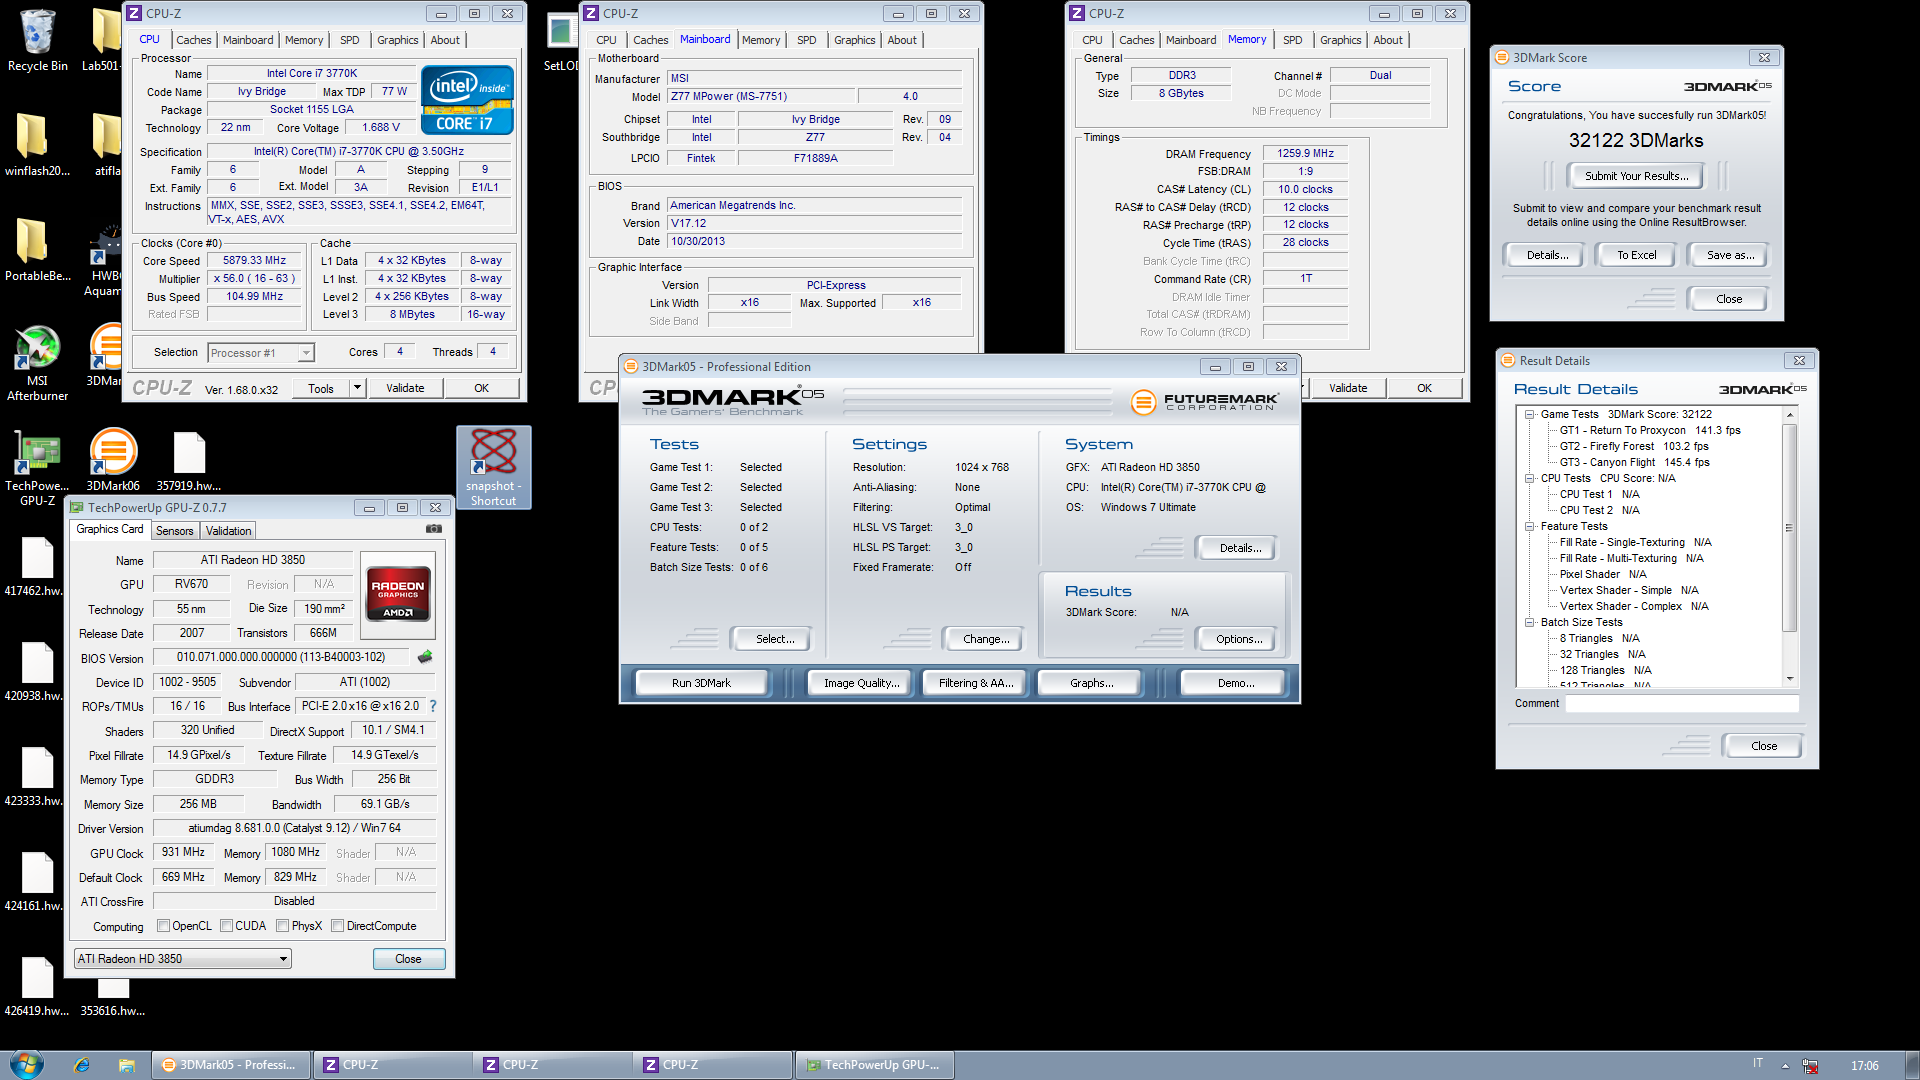Viewport: 1920px width, 1080px height.
Task: Click the Comment input field
Action: 1682,703
